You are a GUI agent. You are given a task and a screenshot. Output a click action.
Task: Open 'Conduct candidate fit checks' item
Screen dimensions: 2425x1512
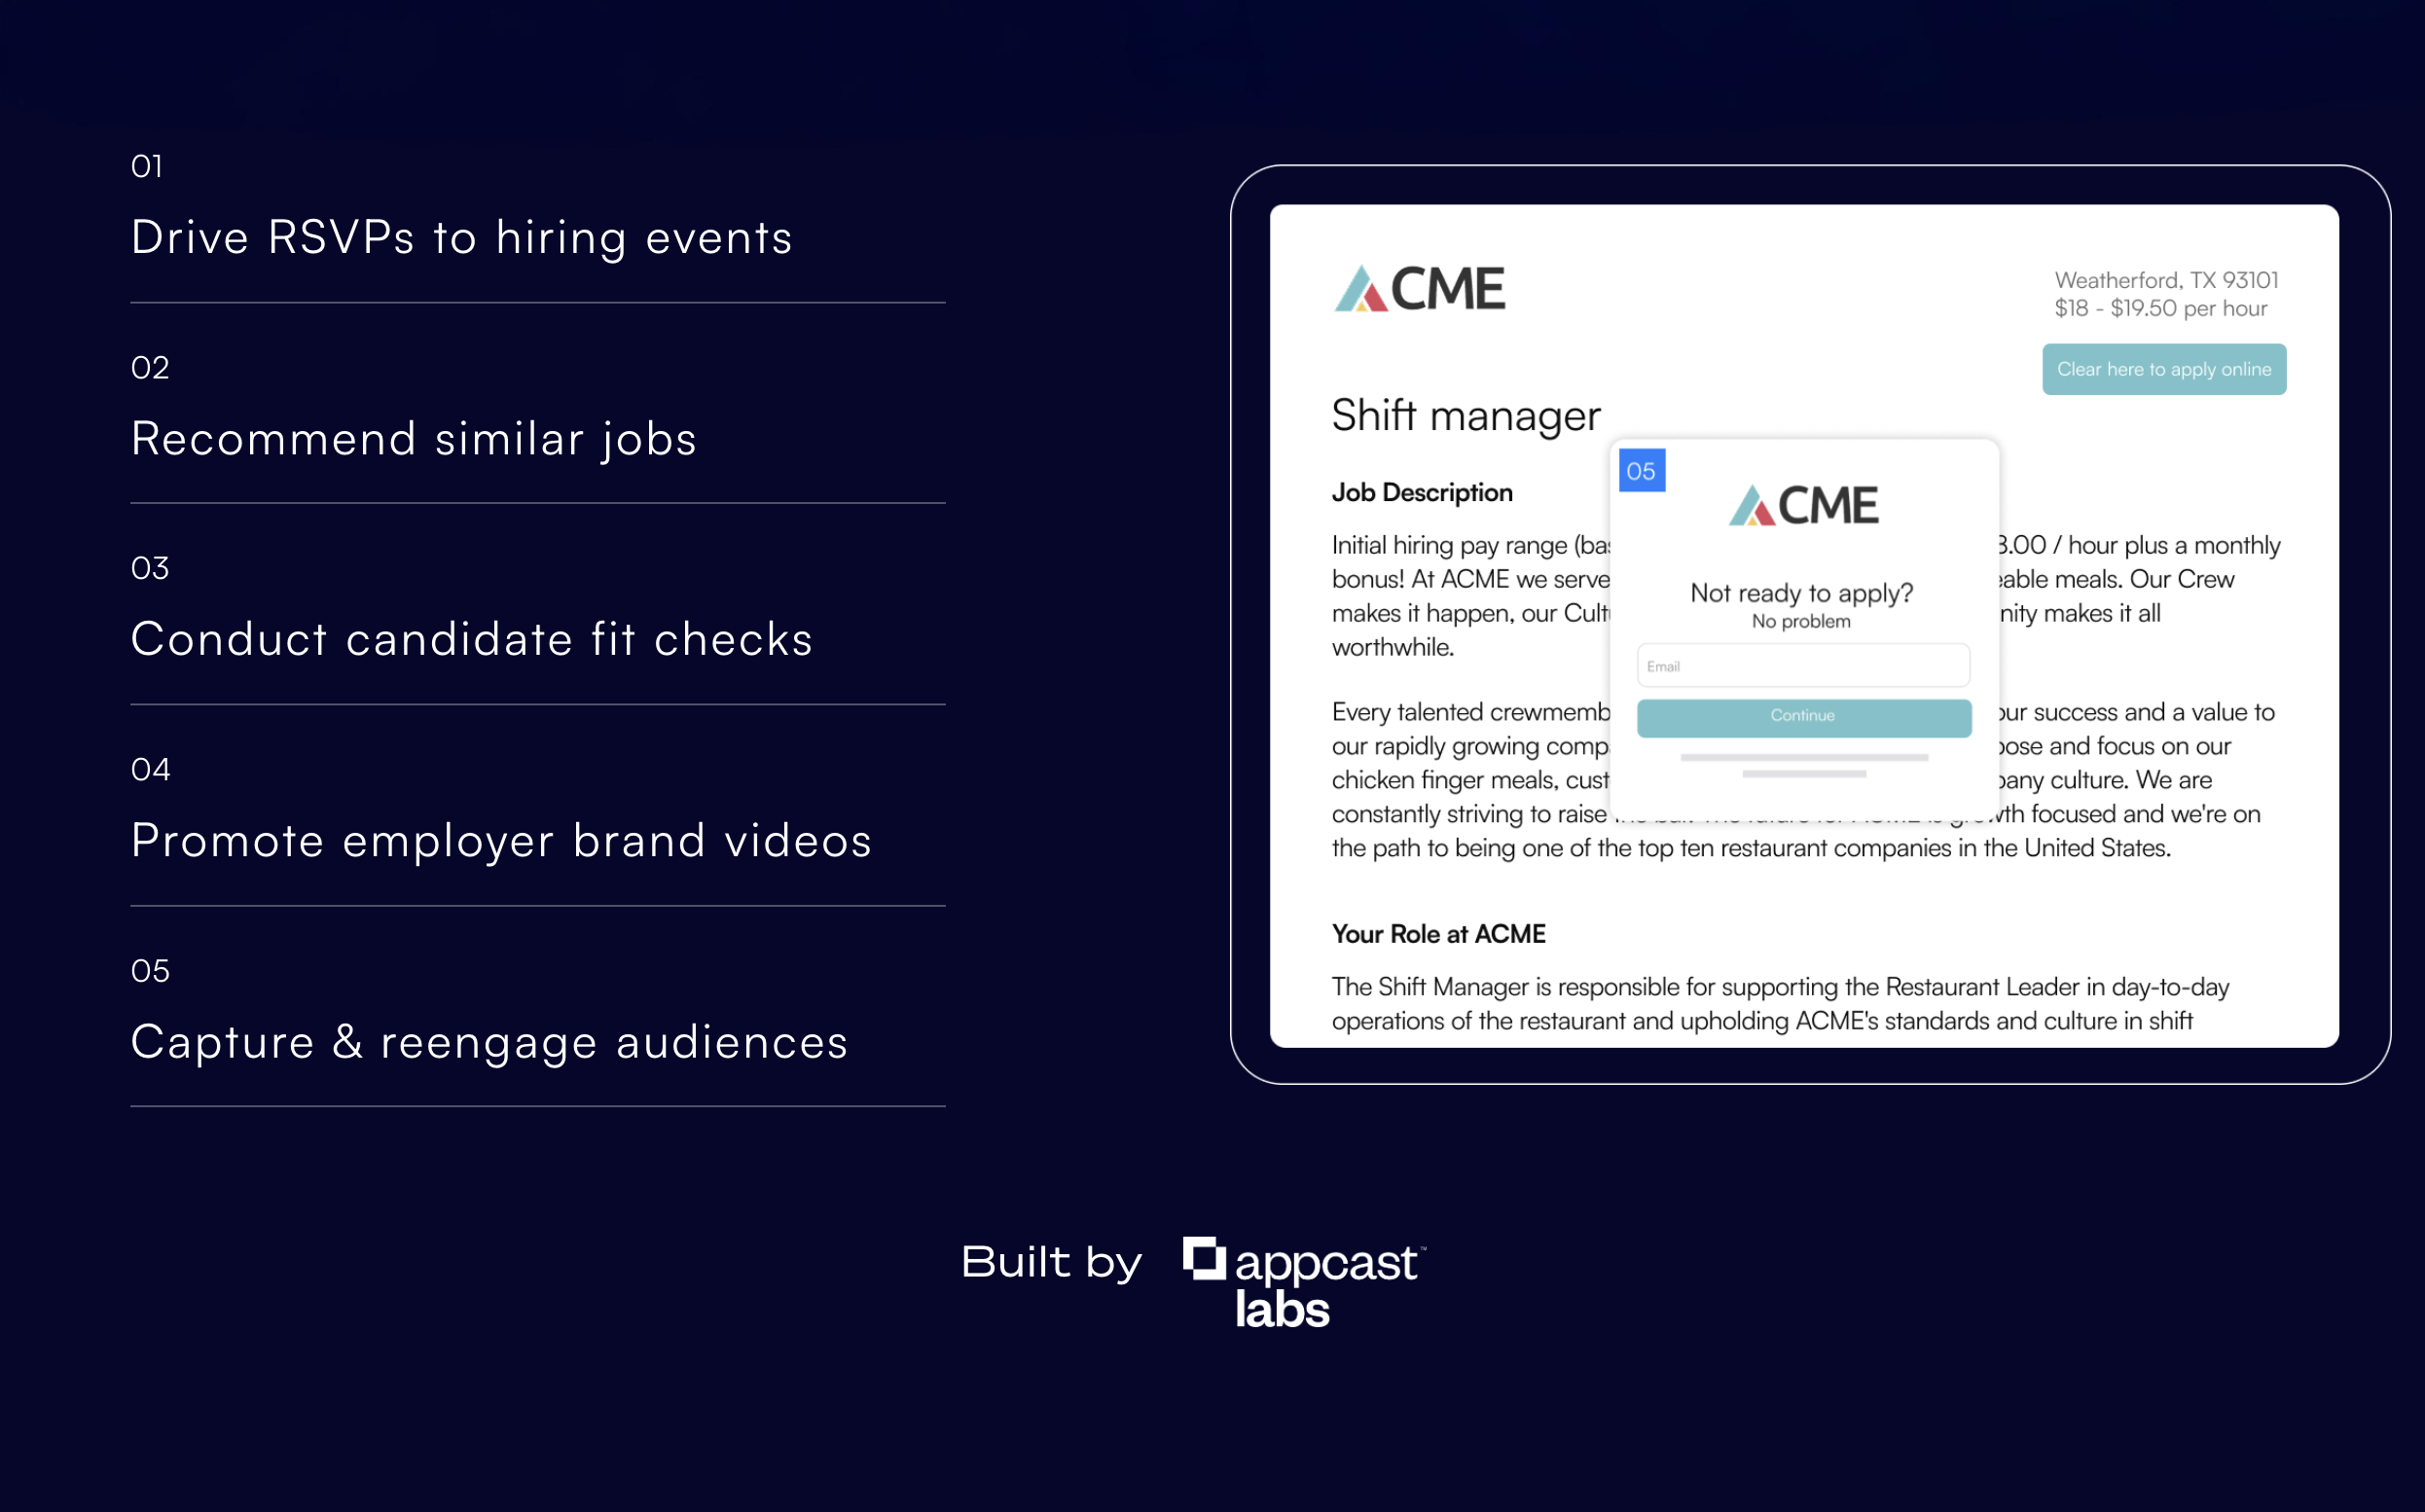pos(471,640)
